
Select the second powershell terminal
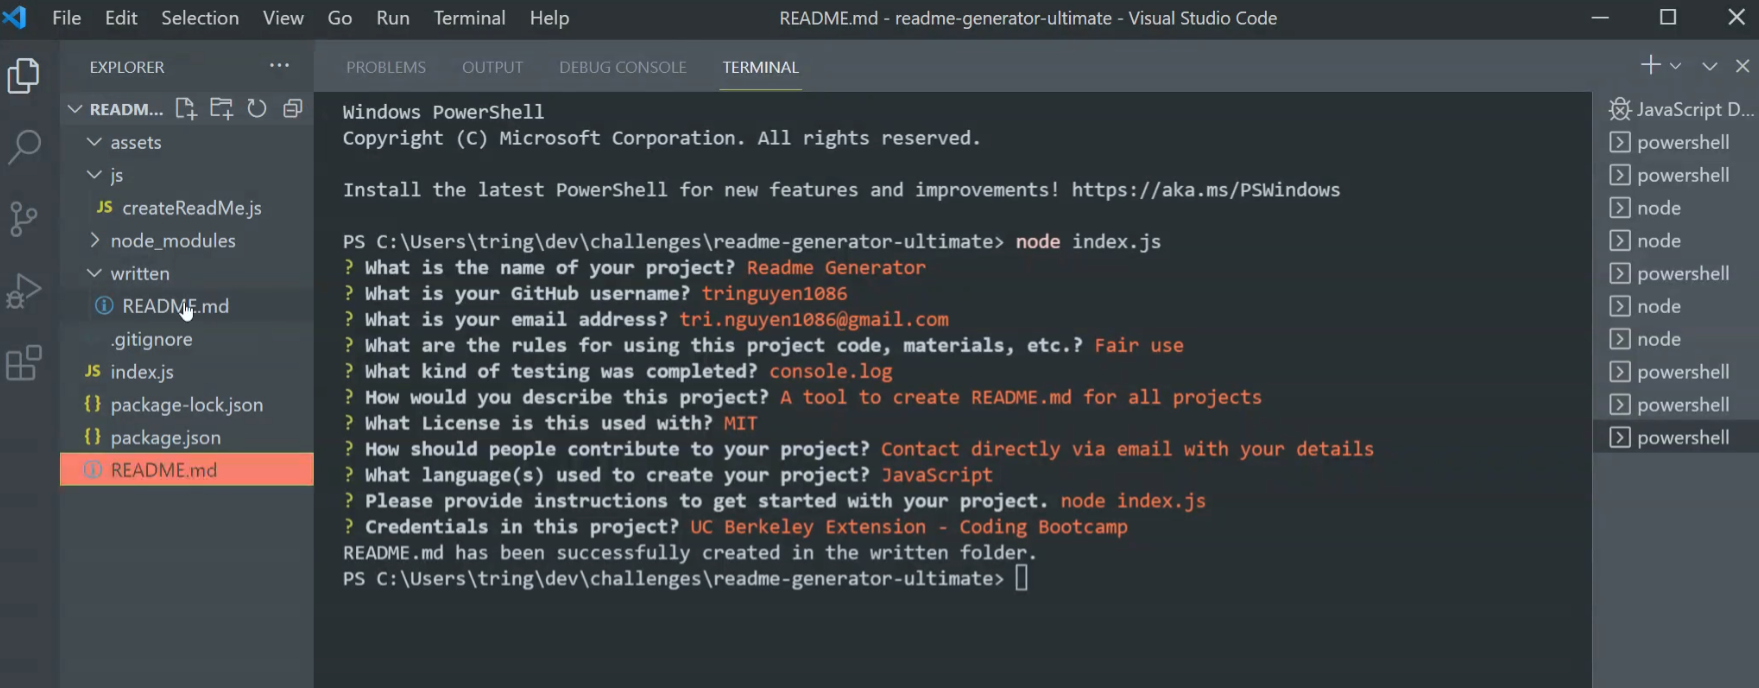1676,175
